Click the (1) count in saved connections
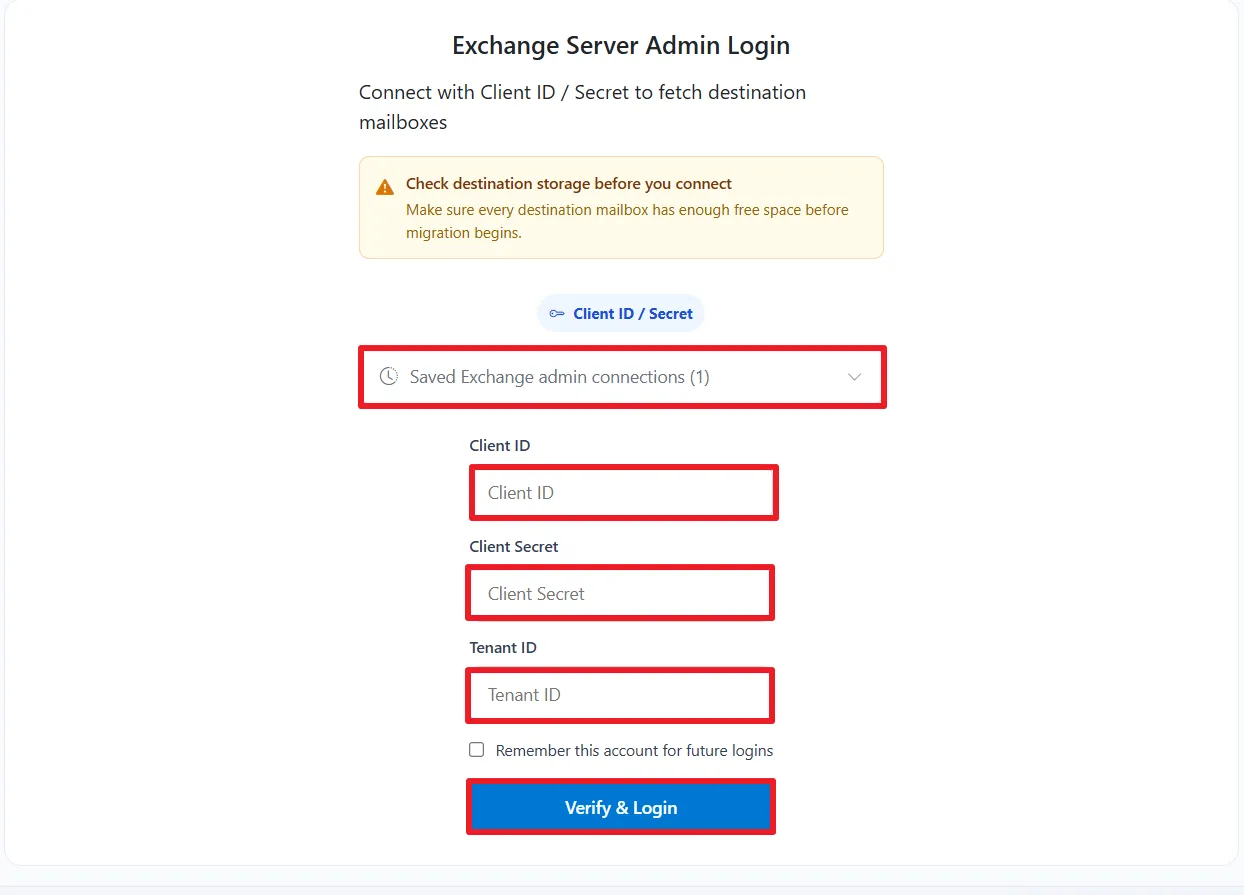The height and width of the screenshot is (895, 1244). tap(699, 377)
